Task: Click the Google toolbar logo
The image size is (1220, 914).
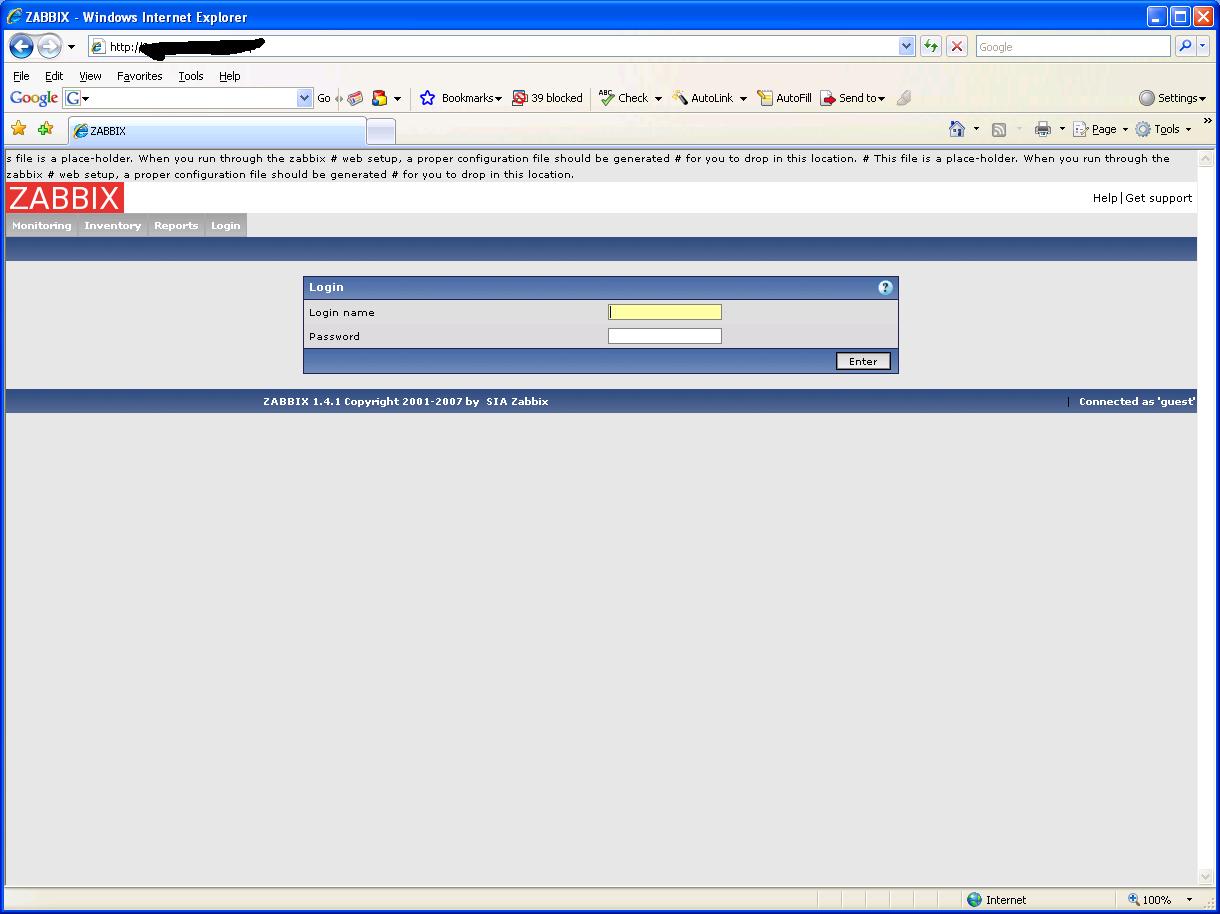Action: click(34, 98)
